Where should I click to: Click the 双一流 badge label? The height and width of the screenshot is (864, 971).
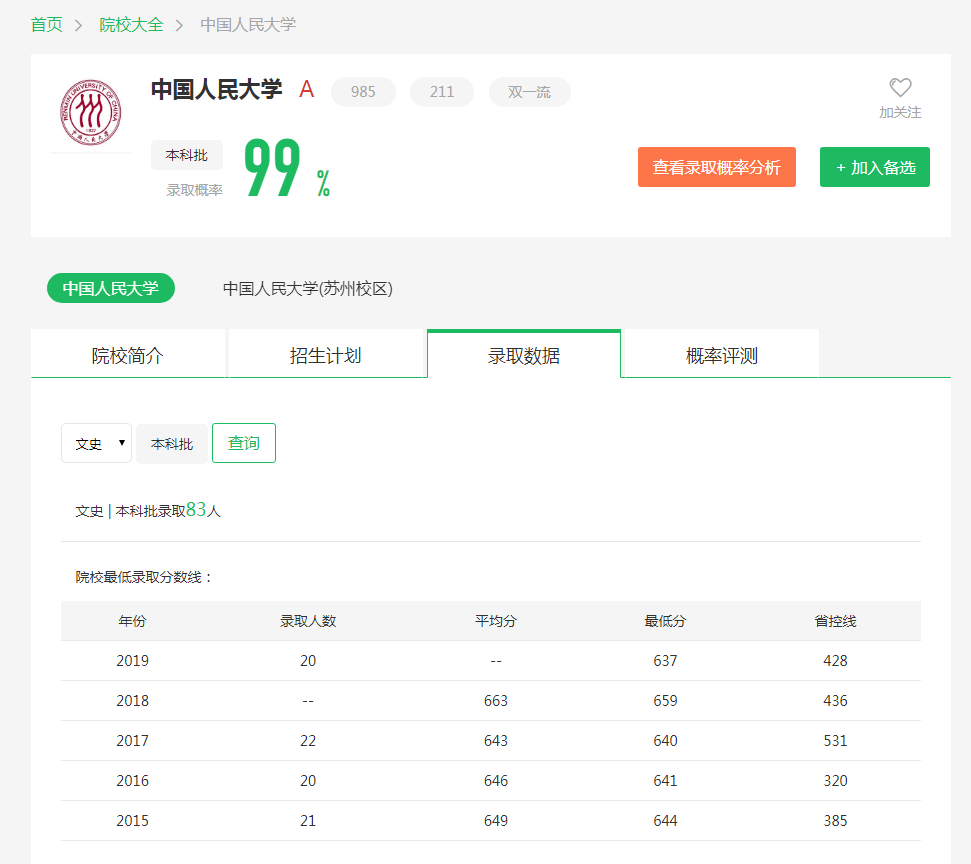[x=529, y=91]
